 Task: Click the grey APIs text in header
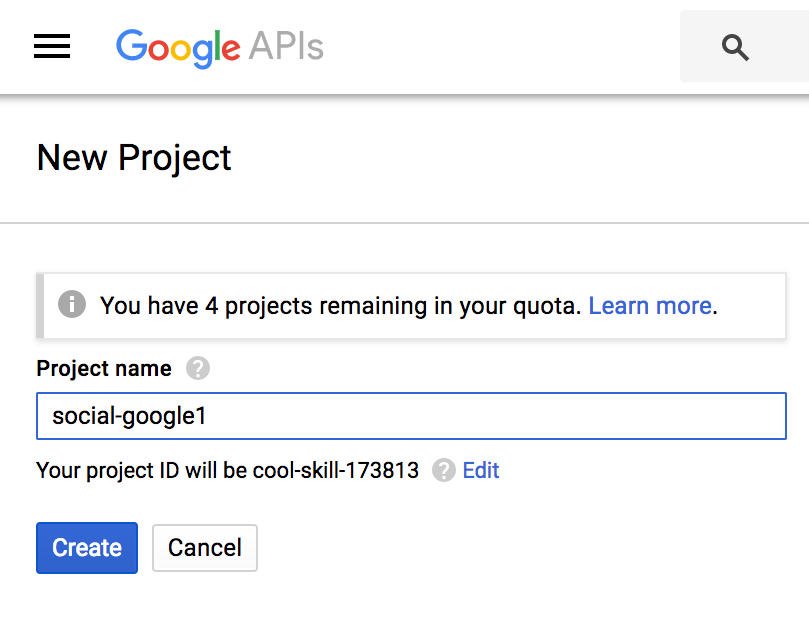(x=286, y=46)
